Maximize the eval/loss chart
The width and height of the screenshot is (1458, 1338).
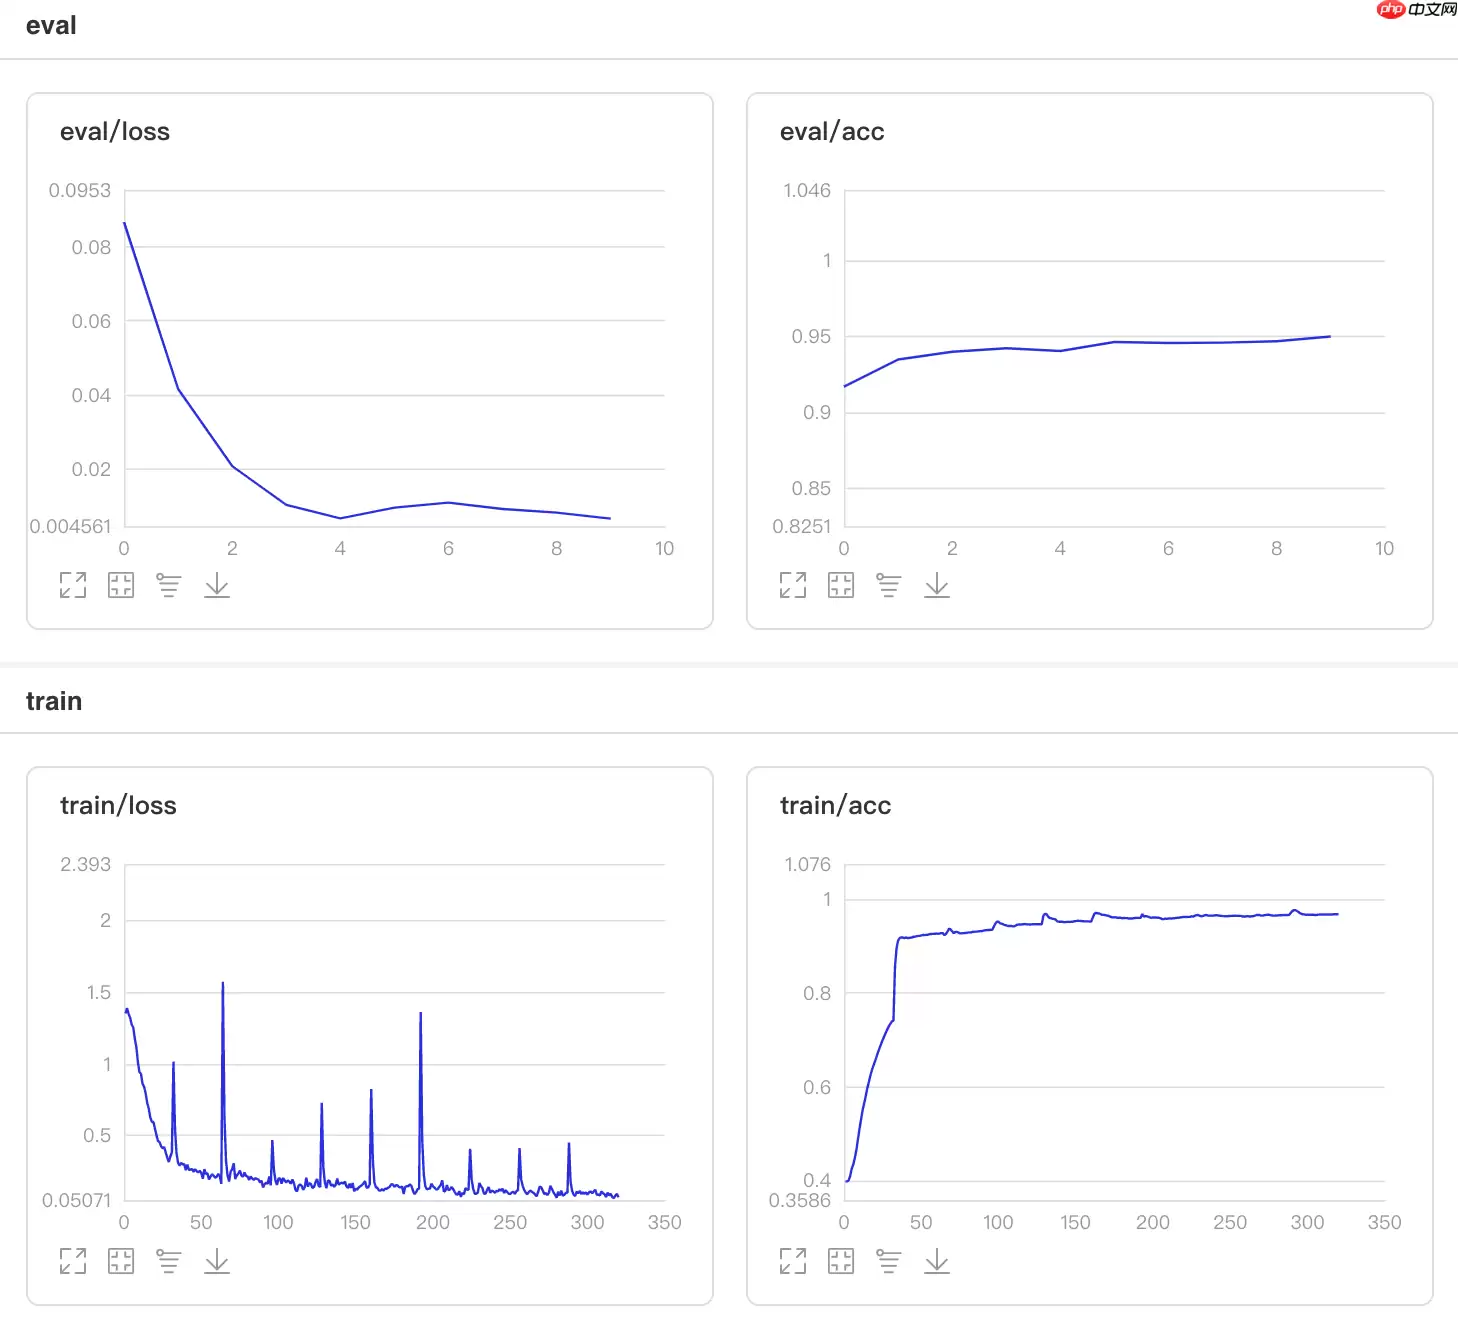73,585
